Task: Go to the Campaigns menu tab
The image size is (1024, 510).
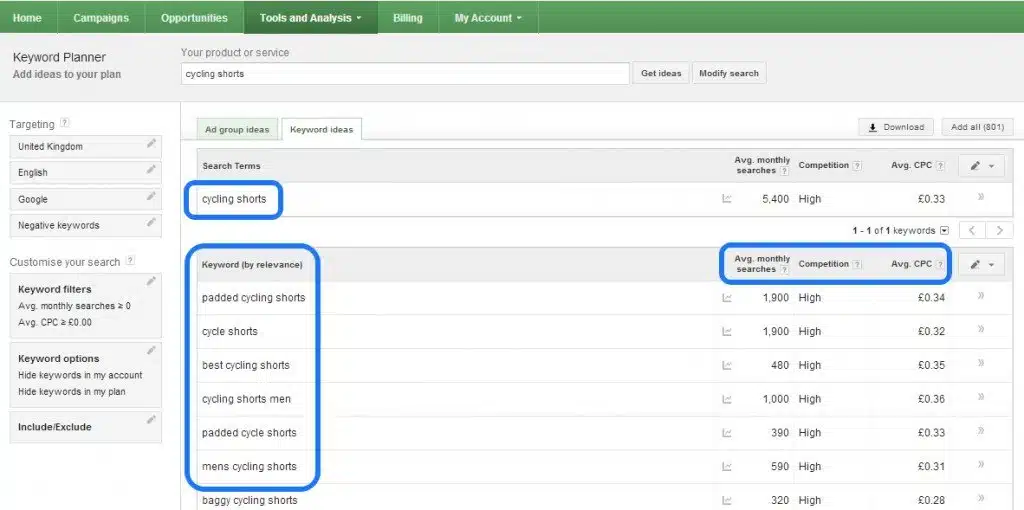Action: pyautogui.click(x=101, y=18)
